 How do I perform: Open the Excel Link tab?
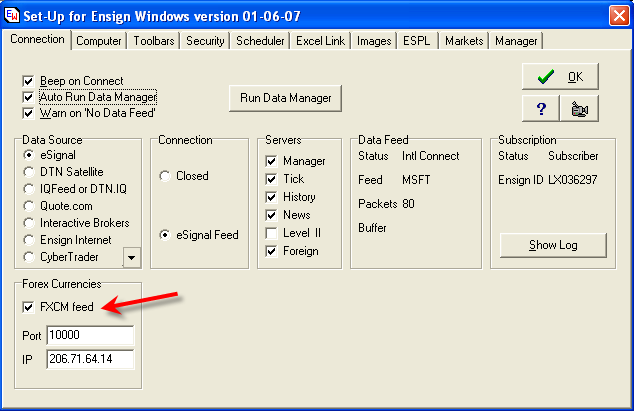[319, 41]
